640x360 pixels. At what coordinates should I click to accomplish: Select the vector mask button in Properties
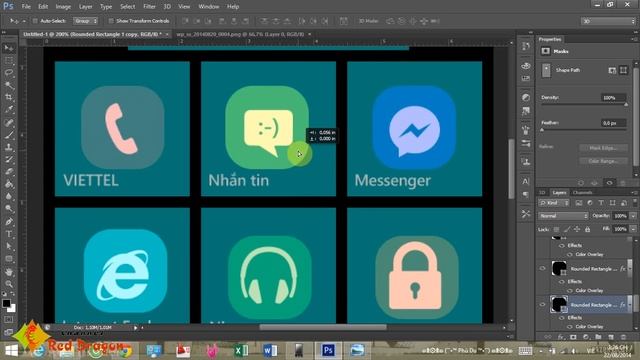(x=623, y=70)
